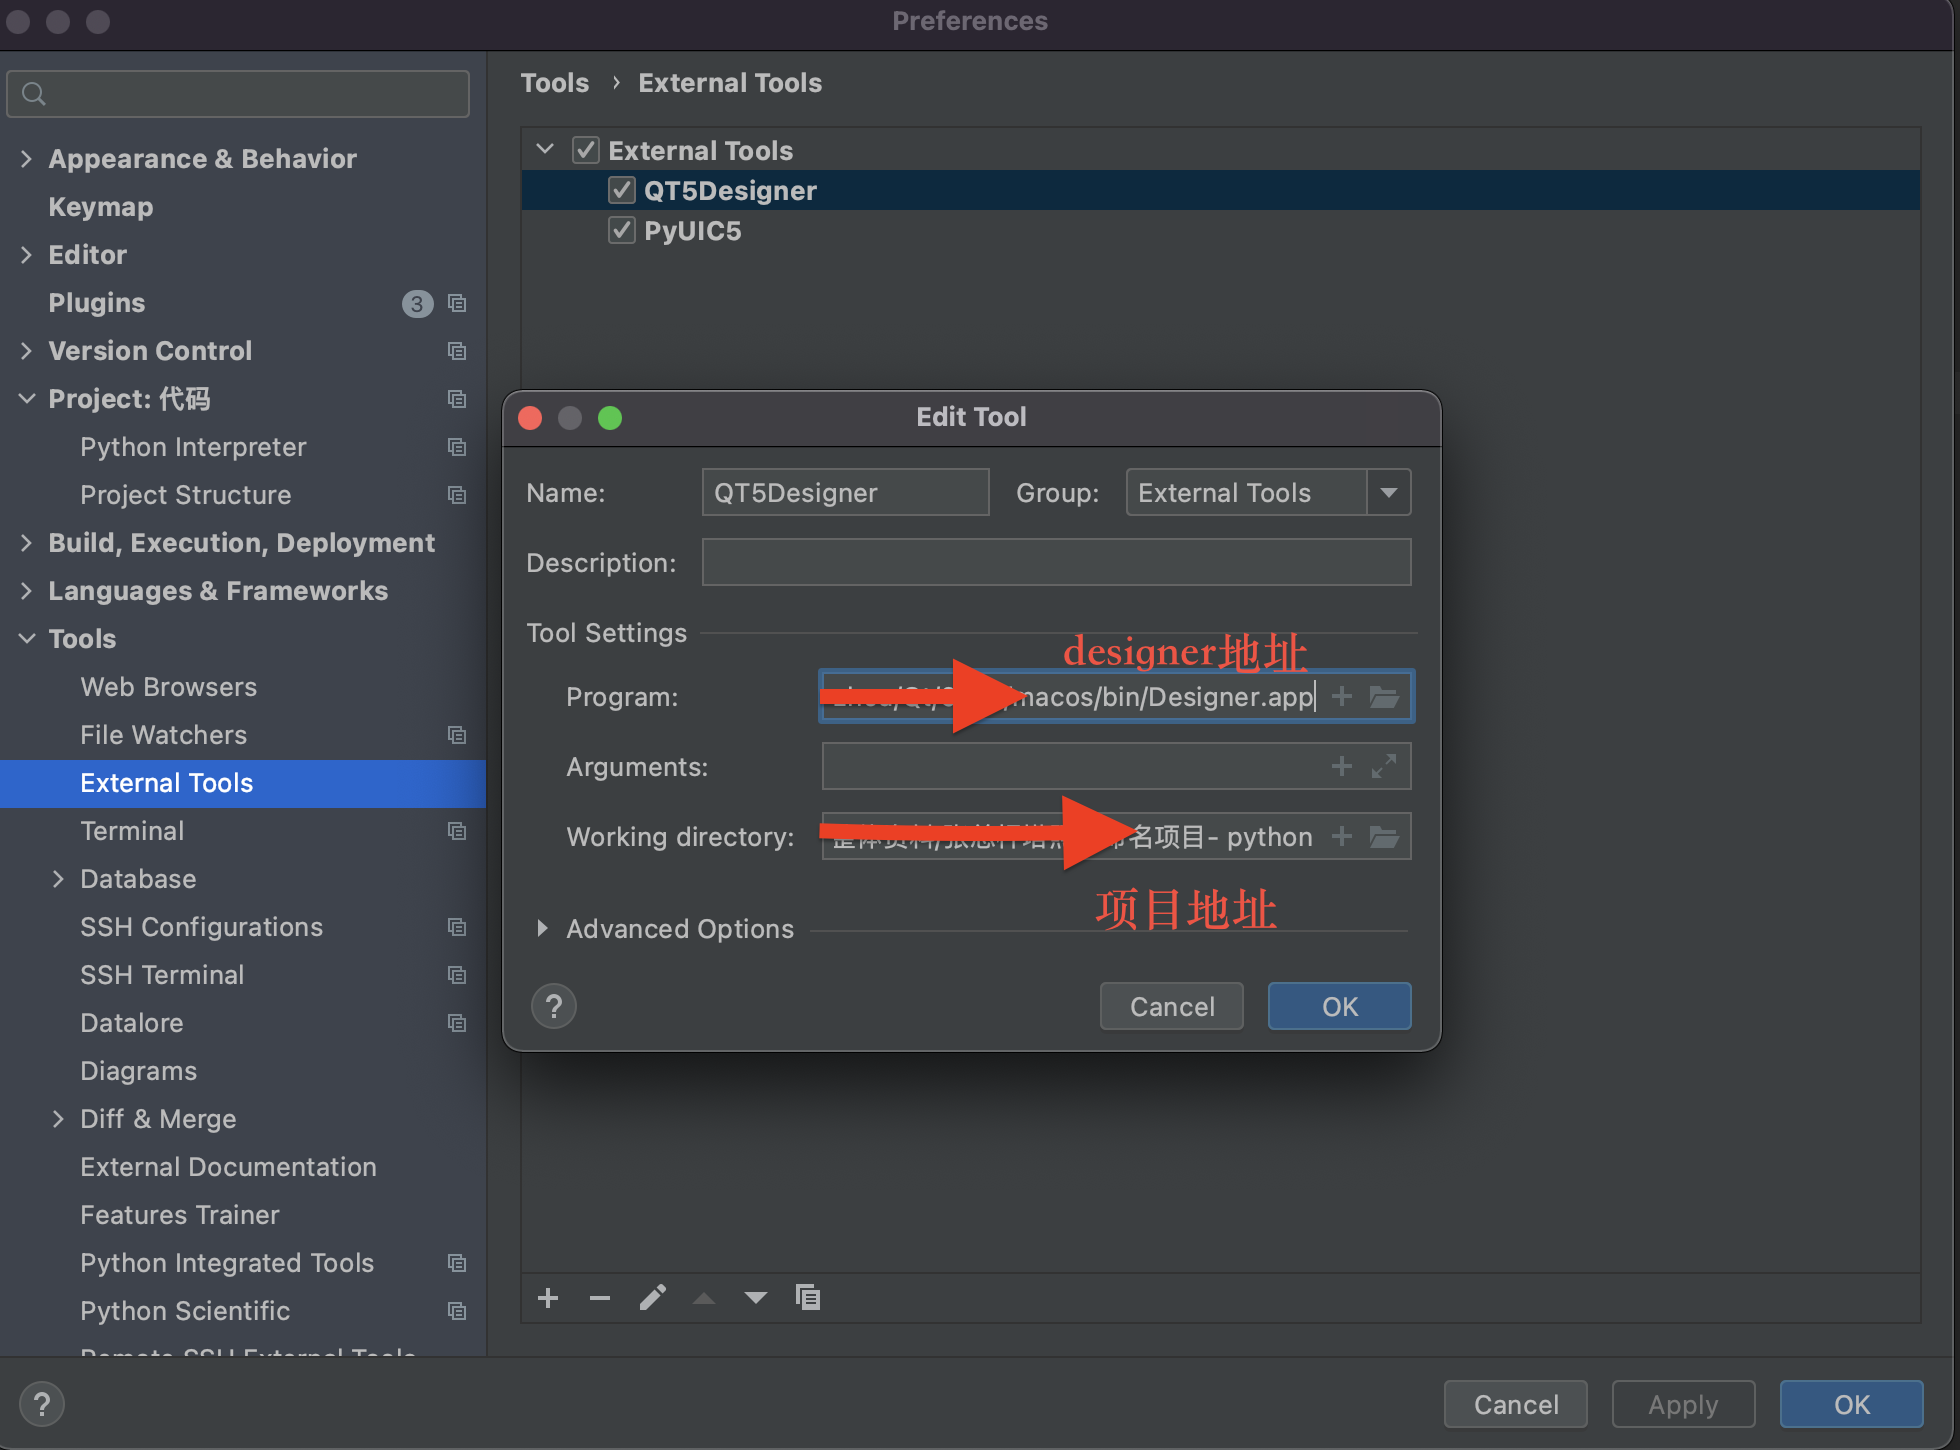
Task: Disable the PyUIC5 external tool
Action: point(621,229)
